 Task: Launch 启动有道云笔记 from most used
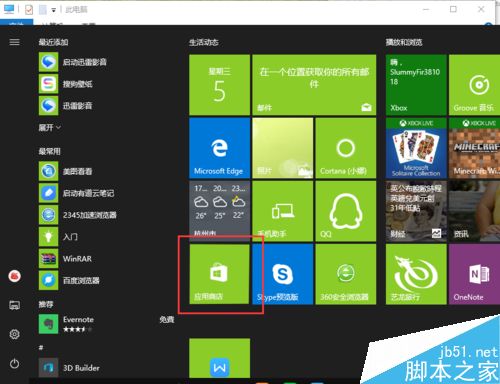coord(77,193)
